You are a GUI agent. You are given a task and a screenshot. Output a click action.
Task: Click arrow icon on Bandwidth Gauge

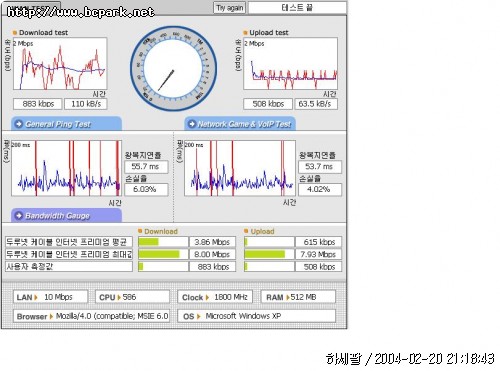tap(19, 216)
